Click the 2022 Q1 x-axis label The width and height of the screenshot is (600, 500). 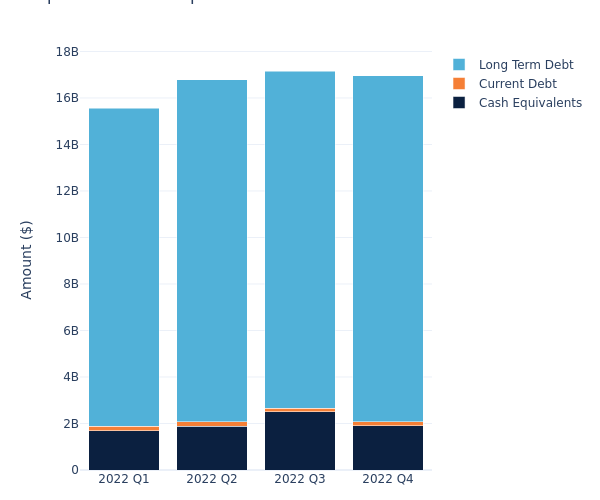click(x=124, y=479)
